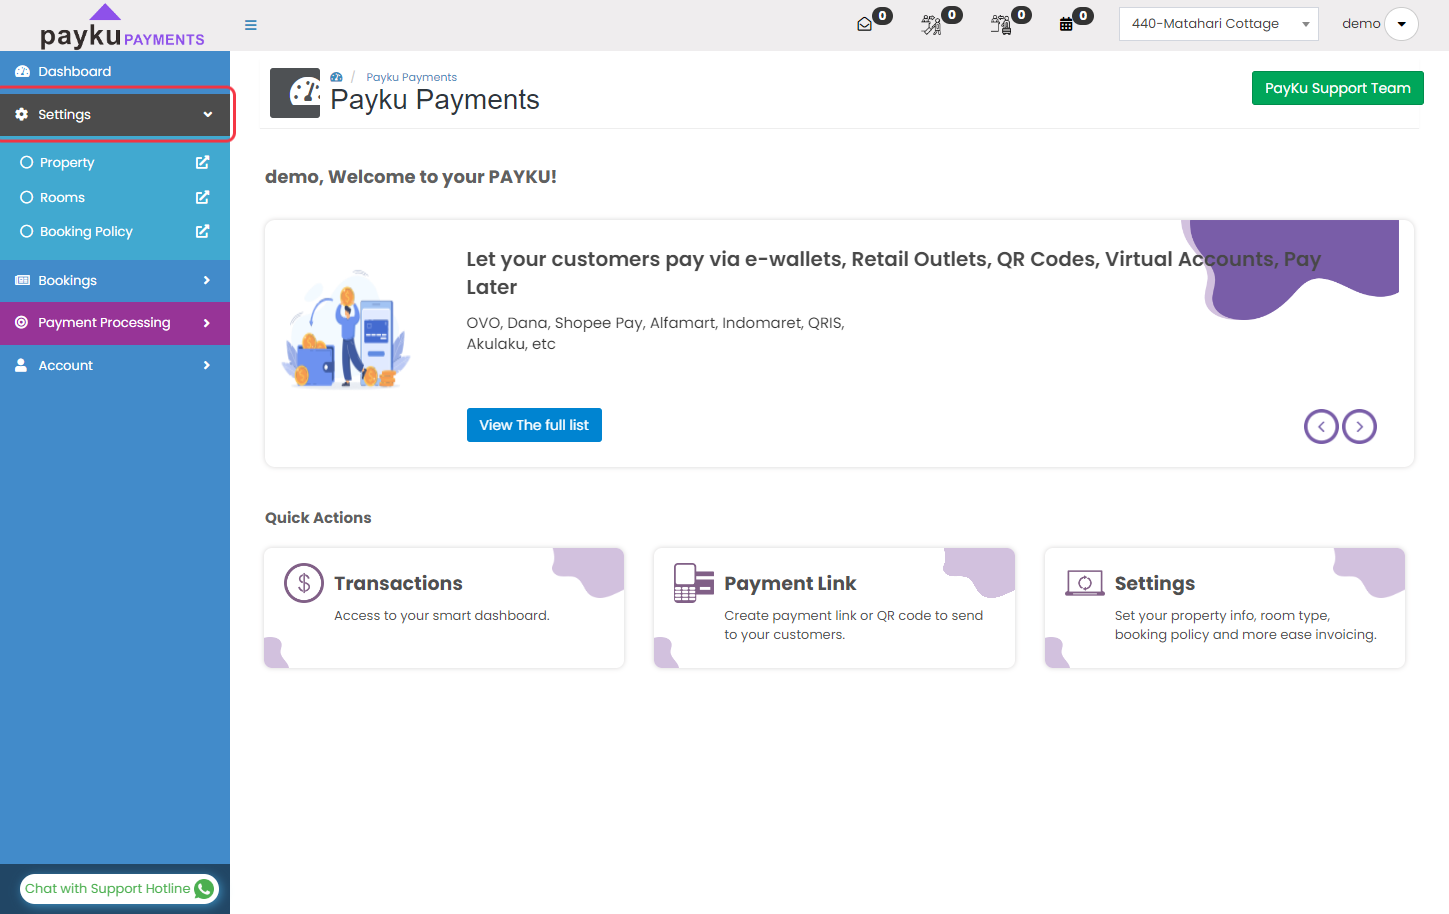Open Rooms external link icon
The height and width of the screenshot is (914, 1449).
pos(202,197)
